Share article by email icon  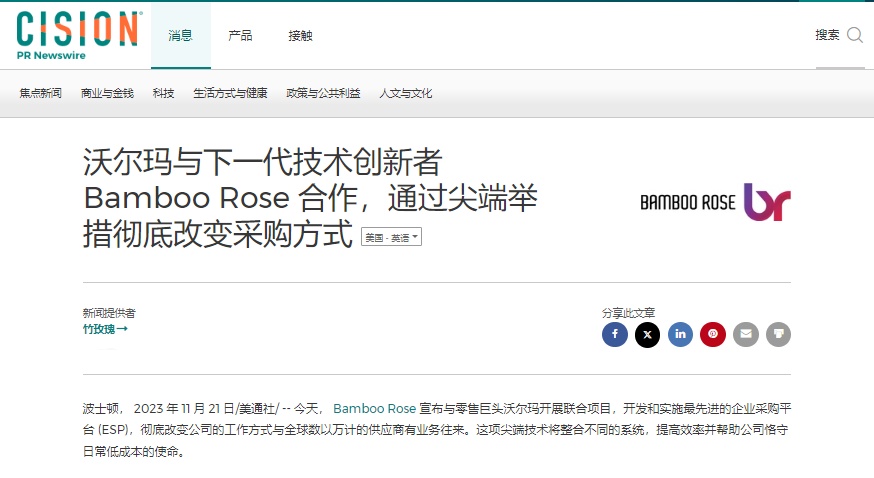[x=746, y=334]
